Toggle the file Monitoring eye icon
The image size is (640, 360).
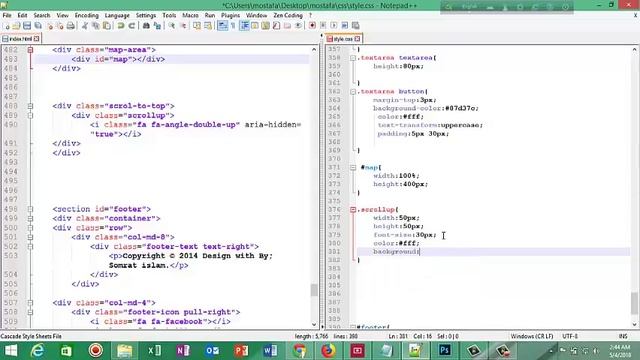(x=298, y=26)
